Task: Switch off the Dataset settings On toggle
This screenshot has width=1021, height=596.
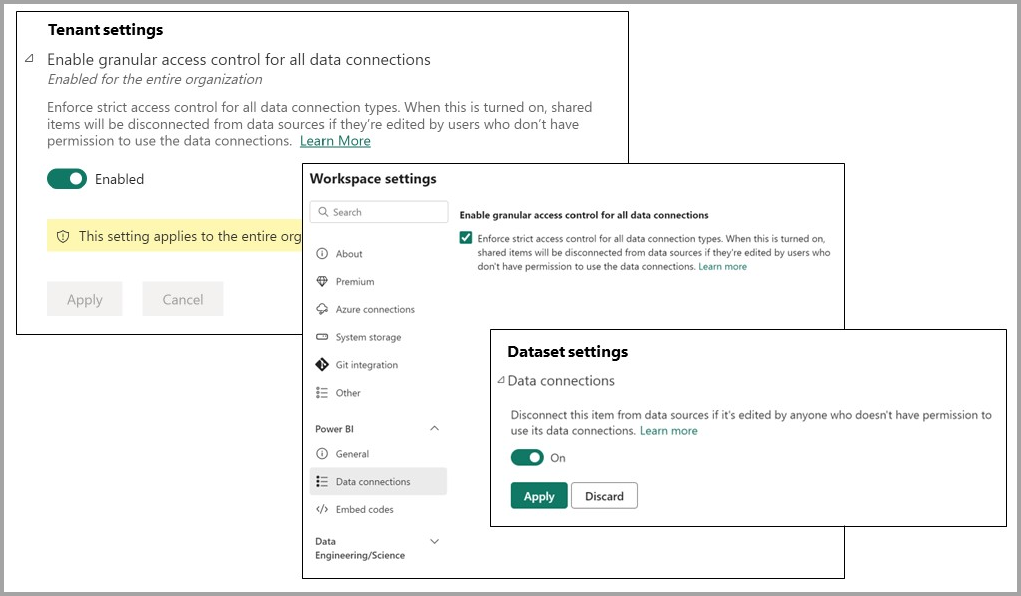Action: point(527,458)
